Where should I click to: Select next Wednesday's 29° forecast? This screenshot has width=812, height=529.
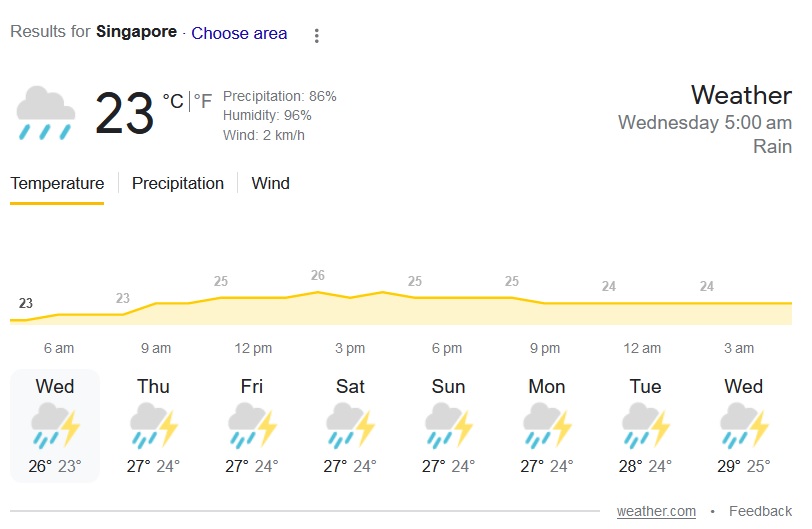743,426
